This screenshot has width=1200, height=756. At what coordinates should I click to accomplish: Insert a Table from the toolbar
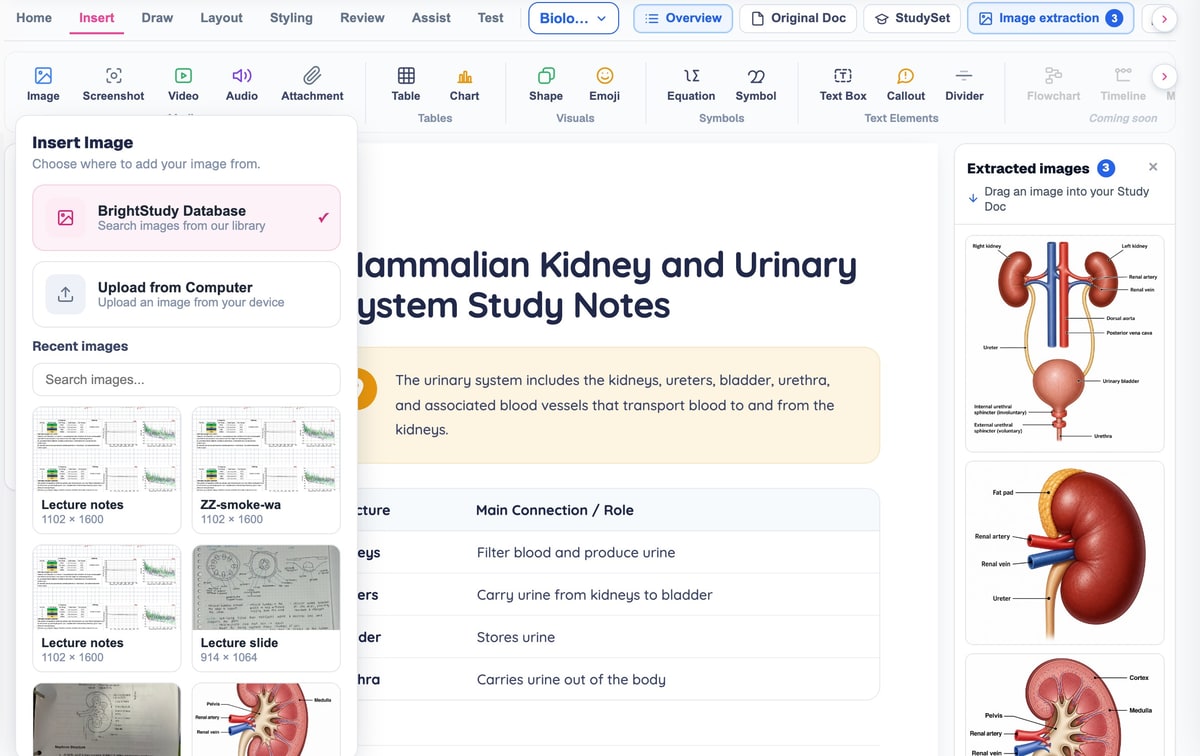(x=406, y=84)
